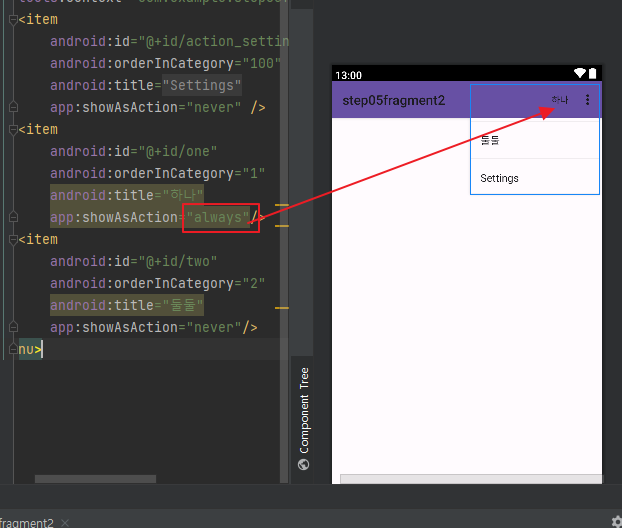622x528 pixels.
Task: Click the yellow warning marker next to the 둘둘 line
Action: tap(282, 308)
